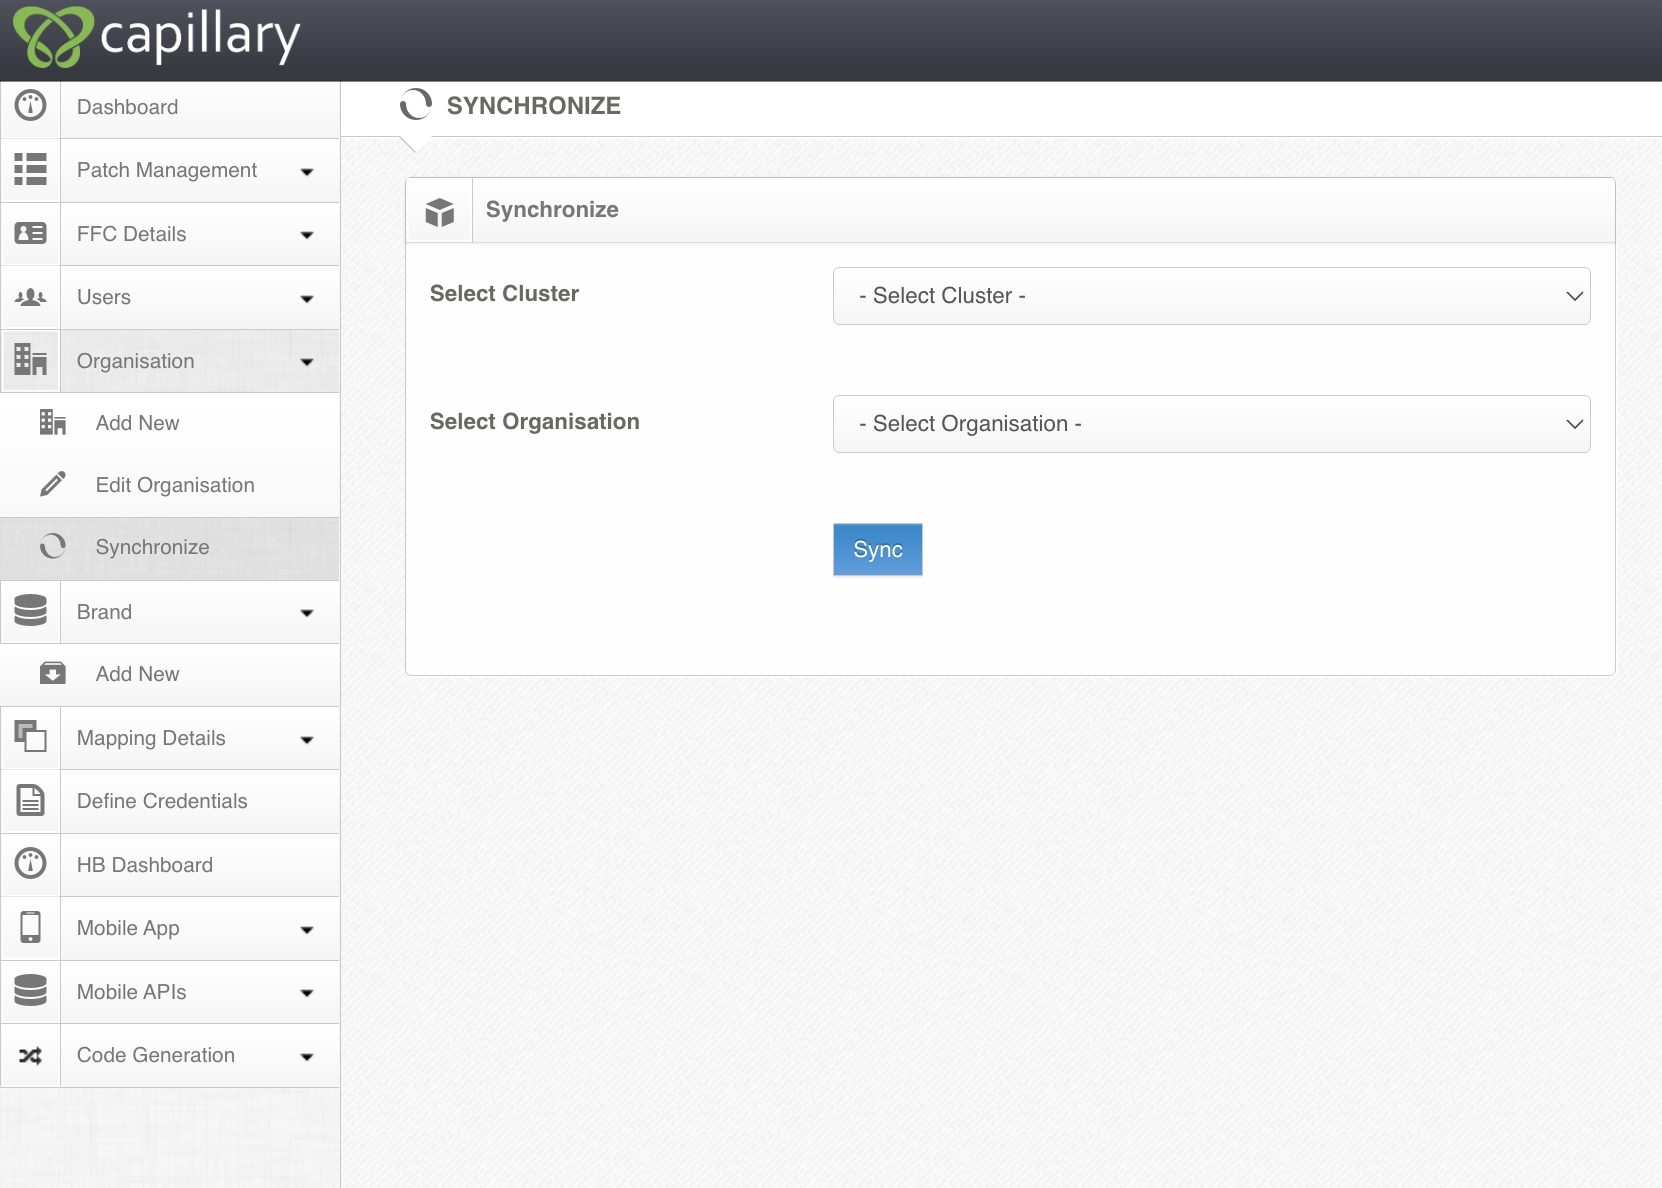Click the Select Organisation label text

coord(534,421)
